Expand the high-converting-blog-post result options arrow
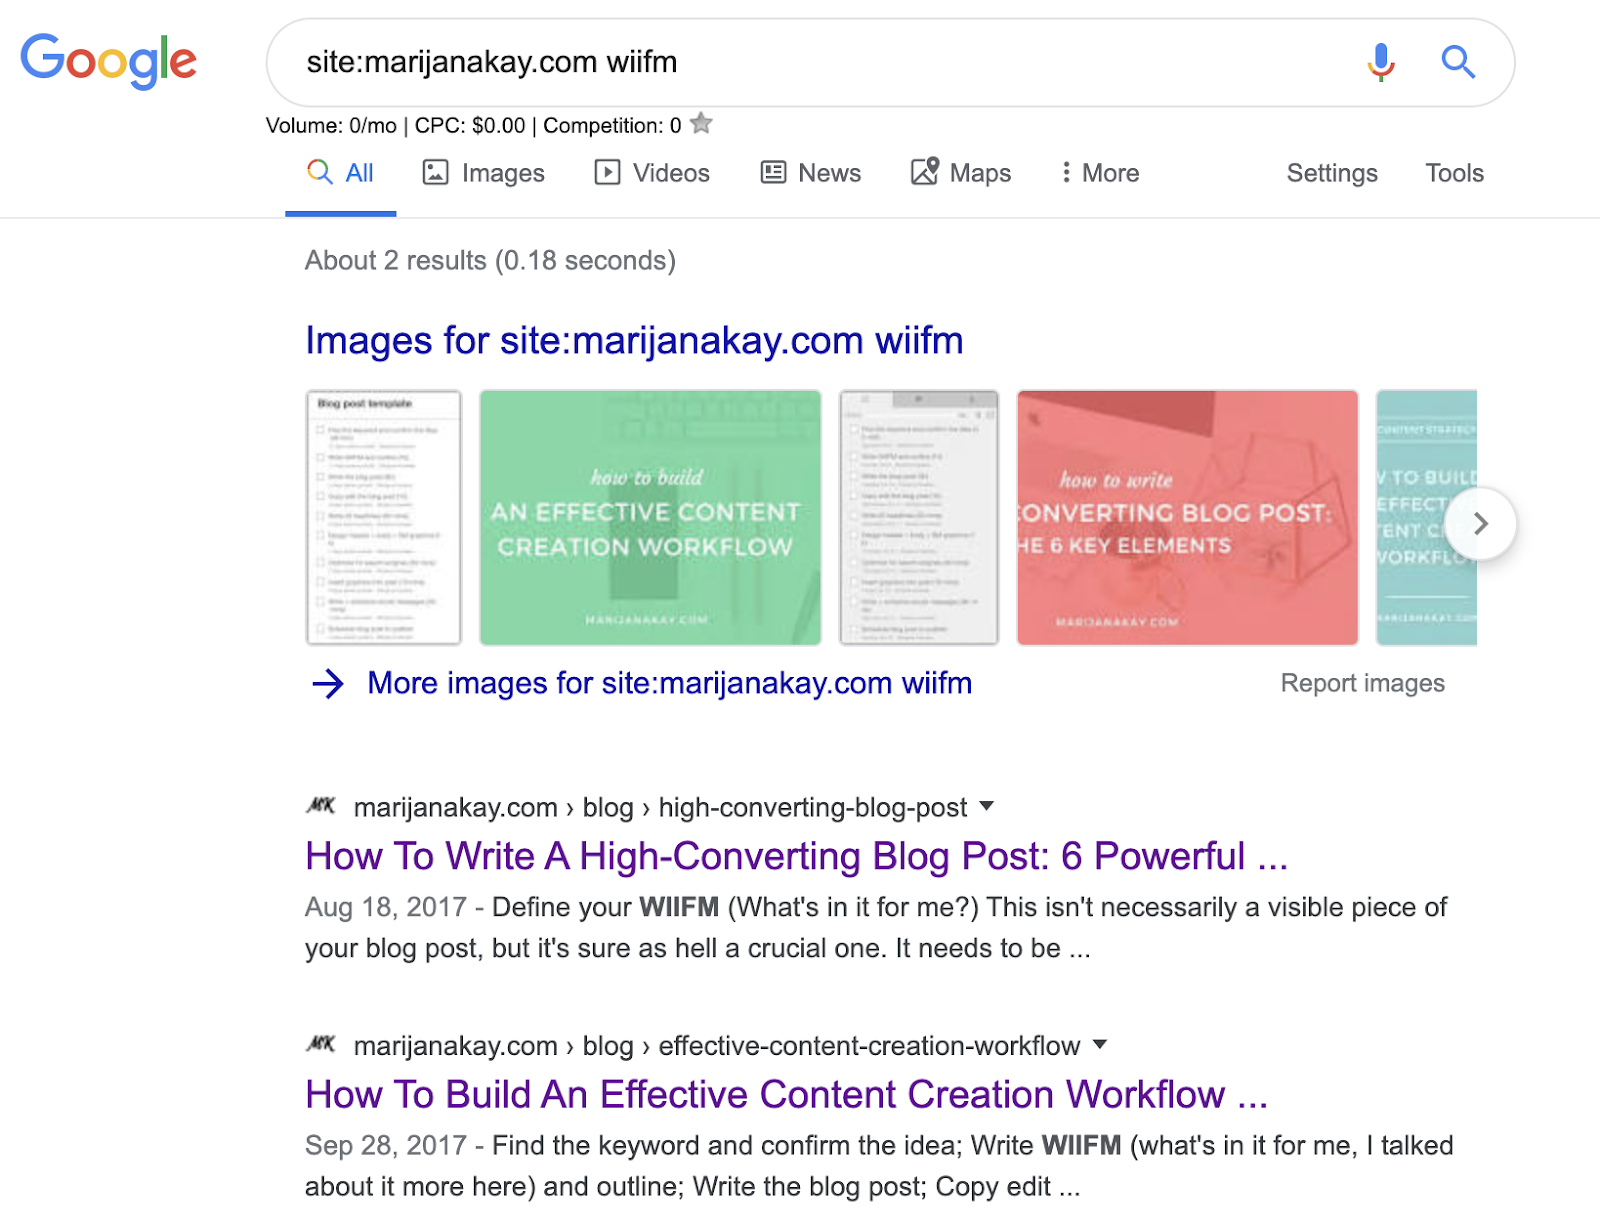 point(987,806)
